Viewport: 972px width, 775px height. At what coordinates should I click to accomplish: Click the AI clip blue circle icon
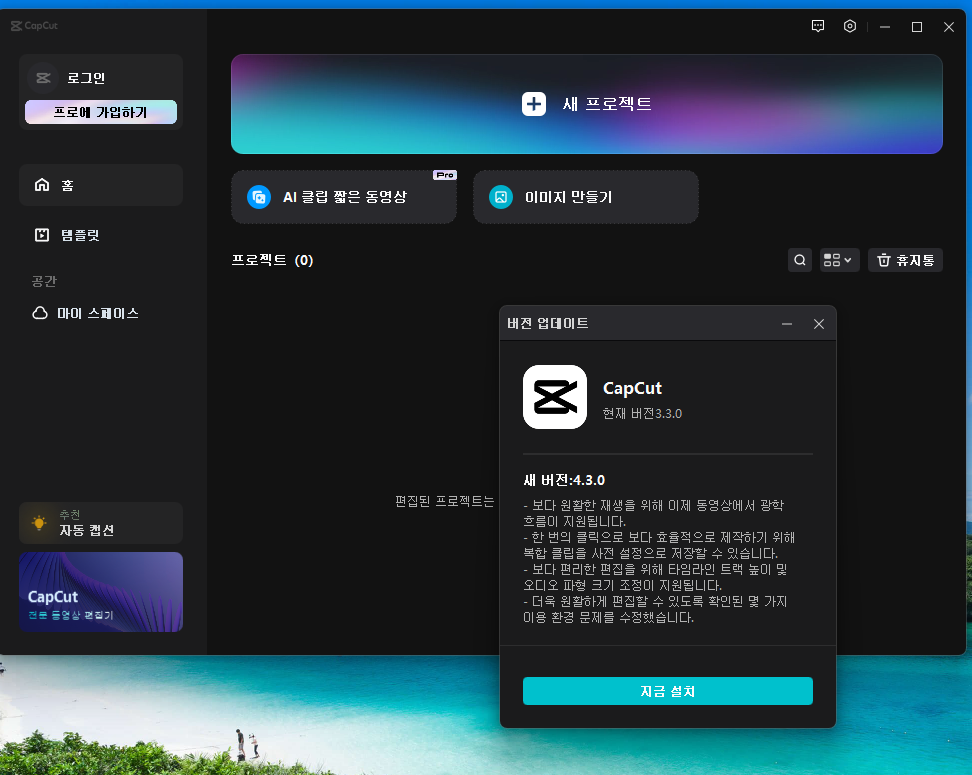click(x=259, y=197)
